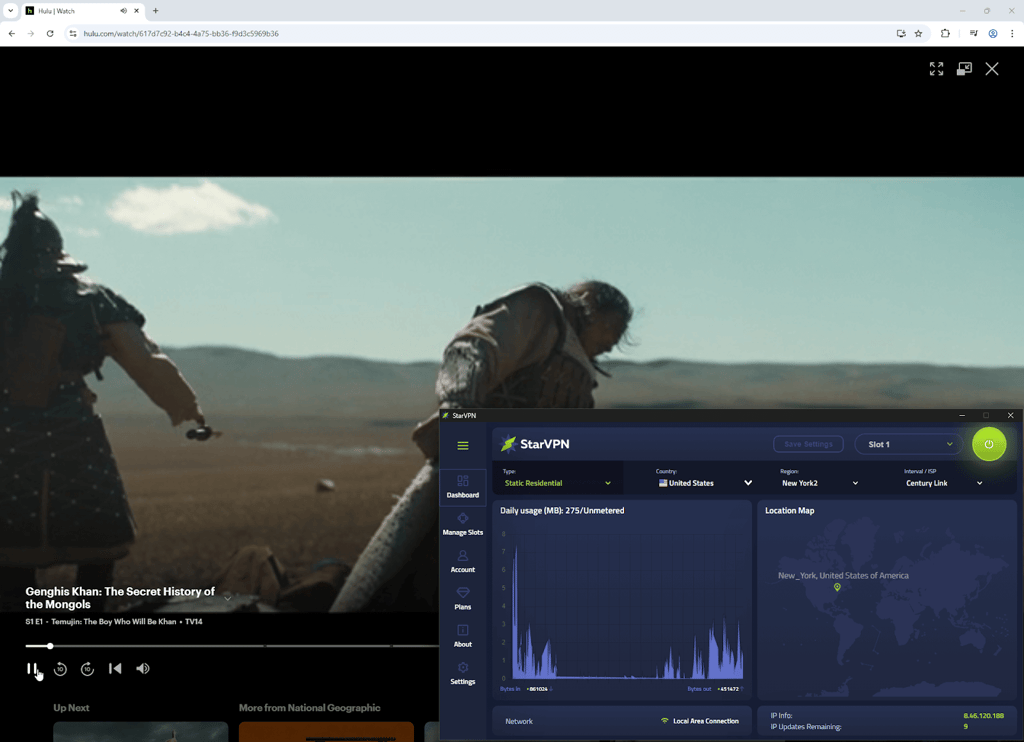Mute the Hulu player volume
Viewport: 1024px width, 742px height.
pyautogui.click(x=142, y=668)
